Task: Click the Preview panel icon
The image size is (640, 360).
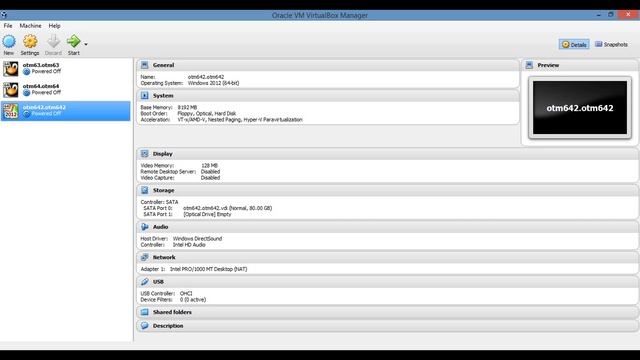Action: tap(529, 65)
